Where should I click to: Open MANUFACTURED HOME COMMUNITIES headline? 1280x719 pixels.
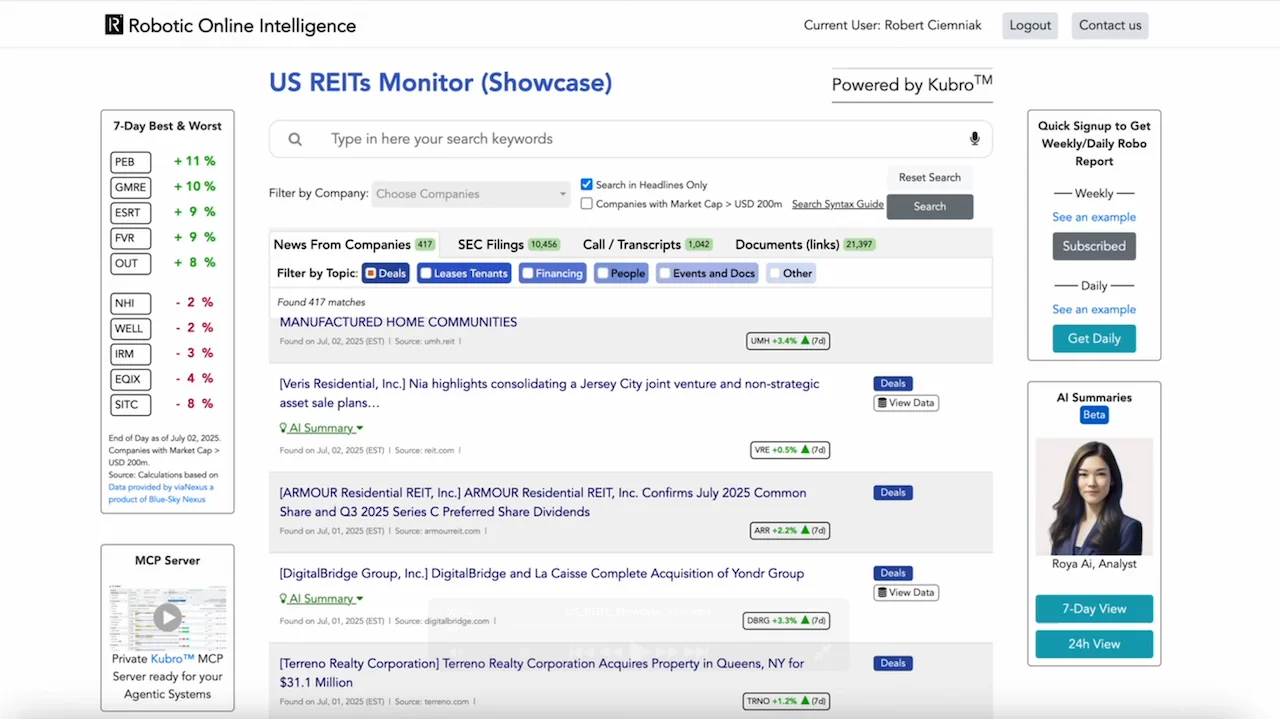[x=398, y=322]
